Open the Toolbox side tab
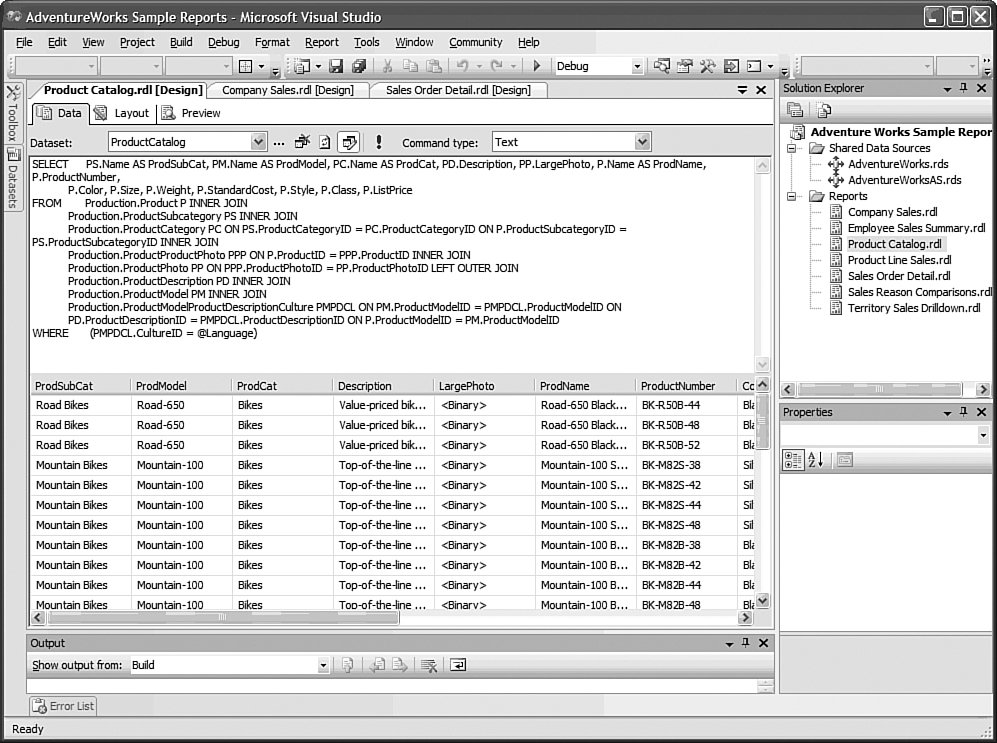The image size is (997, 743). point(12,113)
